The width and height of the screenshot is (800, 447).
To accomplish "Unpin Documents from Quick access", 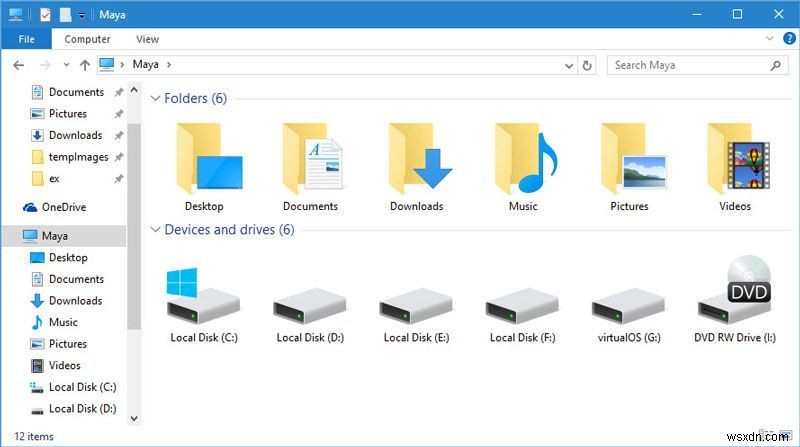I will pyautogui.click(x=118, y=92).
